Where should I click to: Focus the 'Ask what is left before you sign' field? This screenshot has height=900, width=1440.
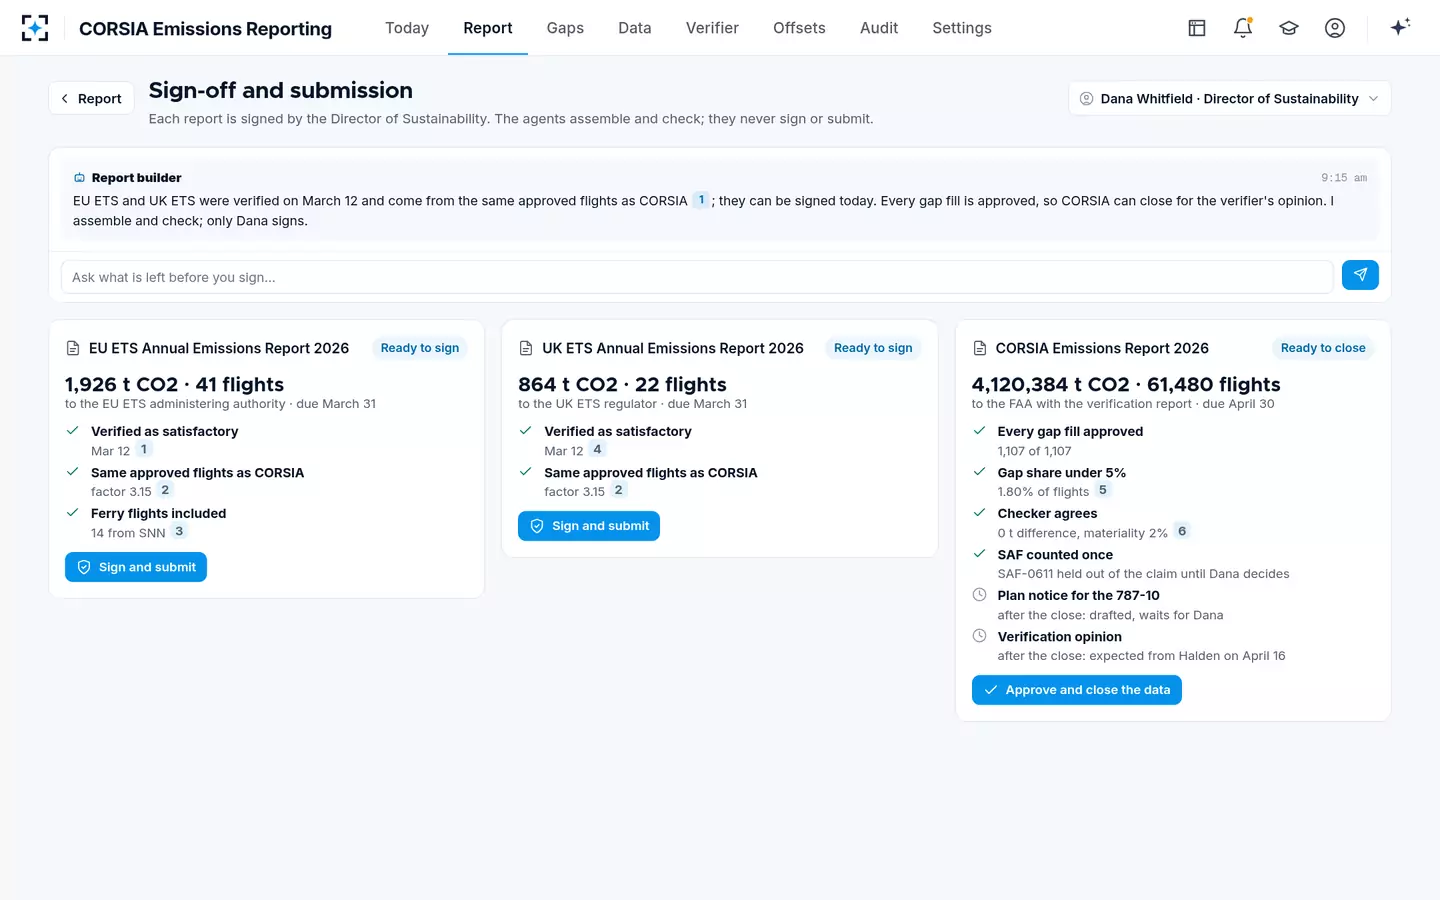coord(697,277)
